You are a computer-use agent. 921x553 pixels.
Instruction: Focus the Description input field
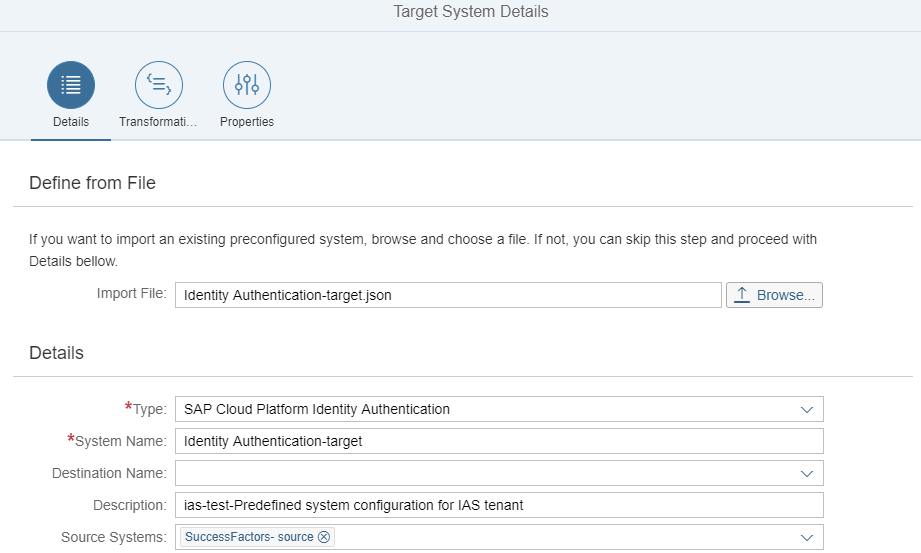click(x=499, y=505)
